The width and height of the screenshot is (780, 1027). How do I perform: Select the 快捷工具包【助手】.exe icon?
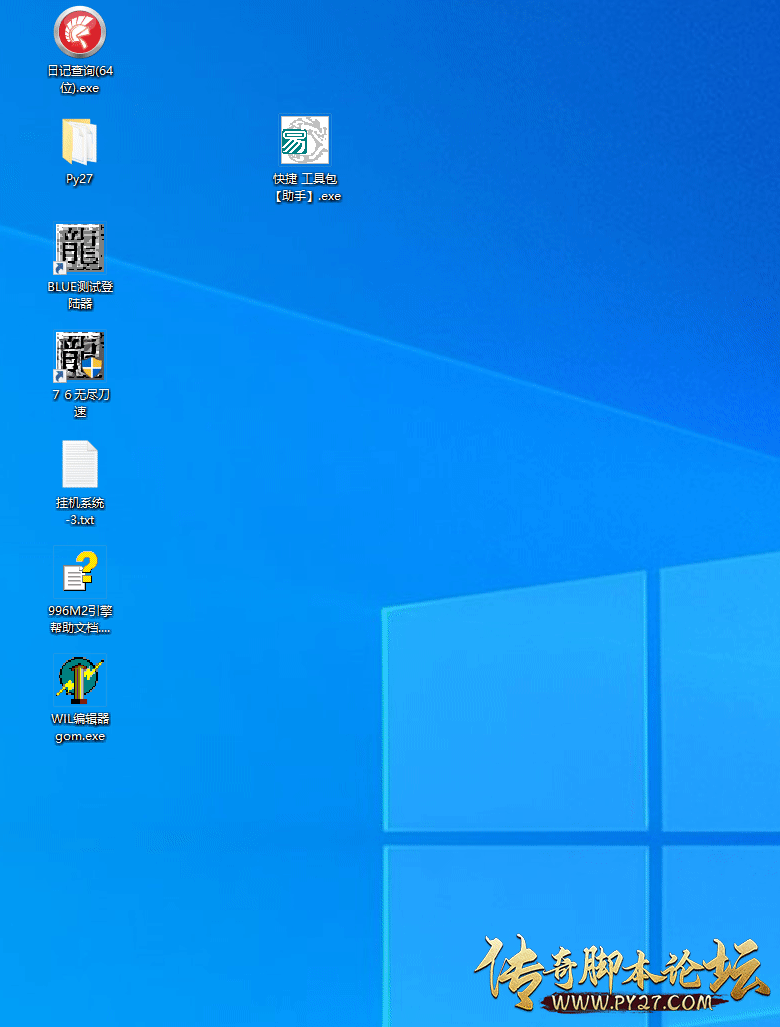point(305,140)
